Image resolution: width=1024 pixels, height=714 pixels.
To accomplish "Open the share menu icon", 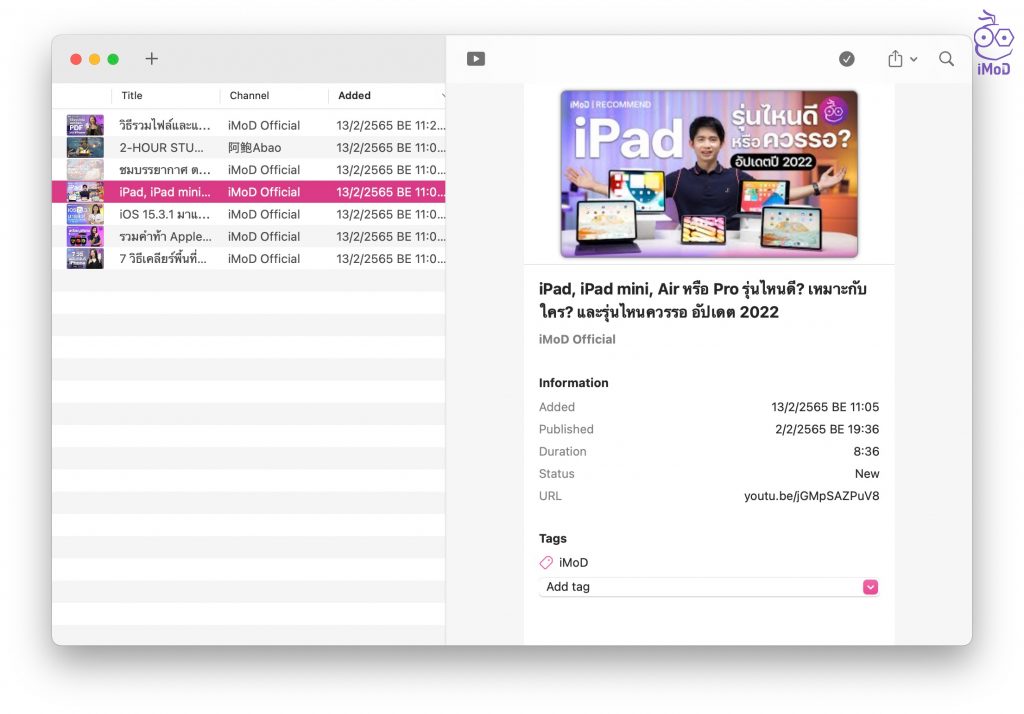I will coord(895,59).
